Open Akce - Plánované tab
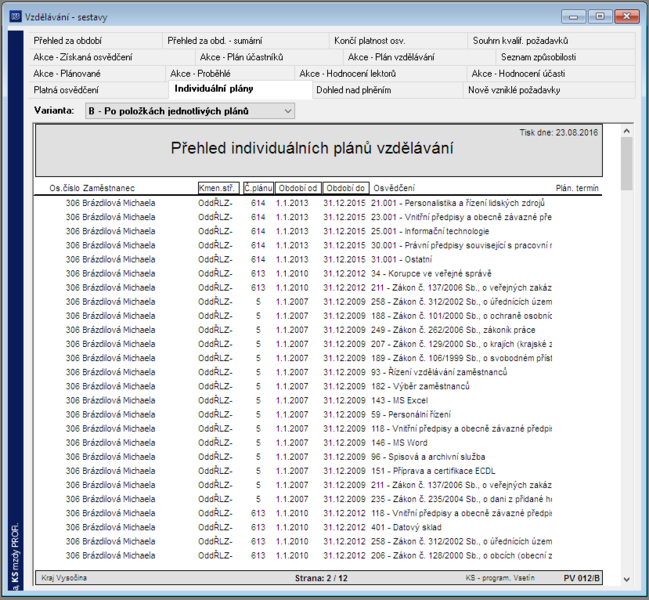This screenshot has height=600, width=649. tap(97, 74)
